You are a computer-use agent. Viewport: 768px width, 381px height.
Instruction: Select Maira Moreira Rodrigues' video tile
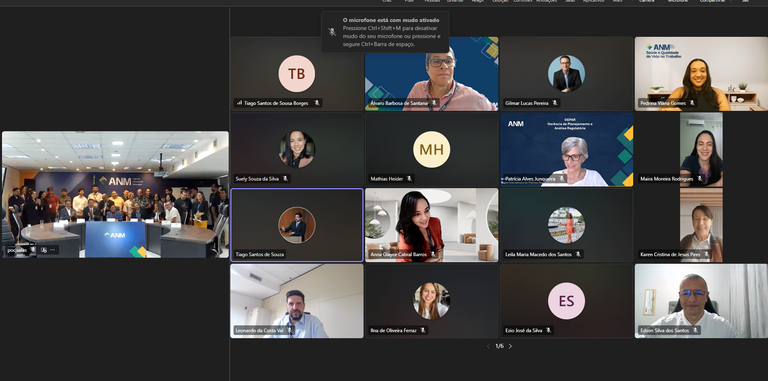tap(701, 149)
